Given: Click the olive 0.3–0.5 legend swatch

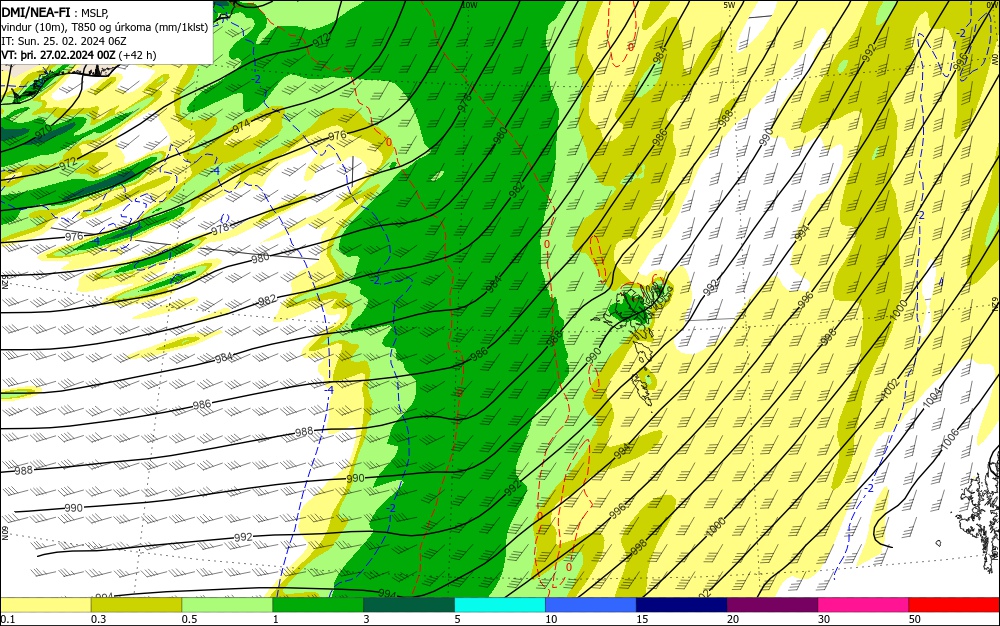Looking at the screenshot, I should pyautogui.click(x=136, y=605).
